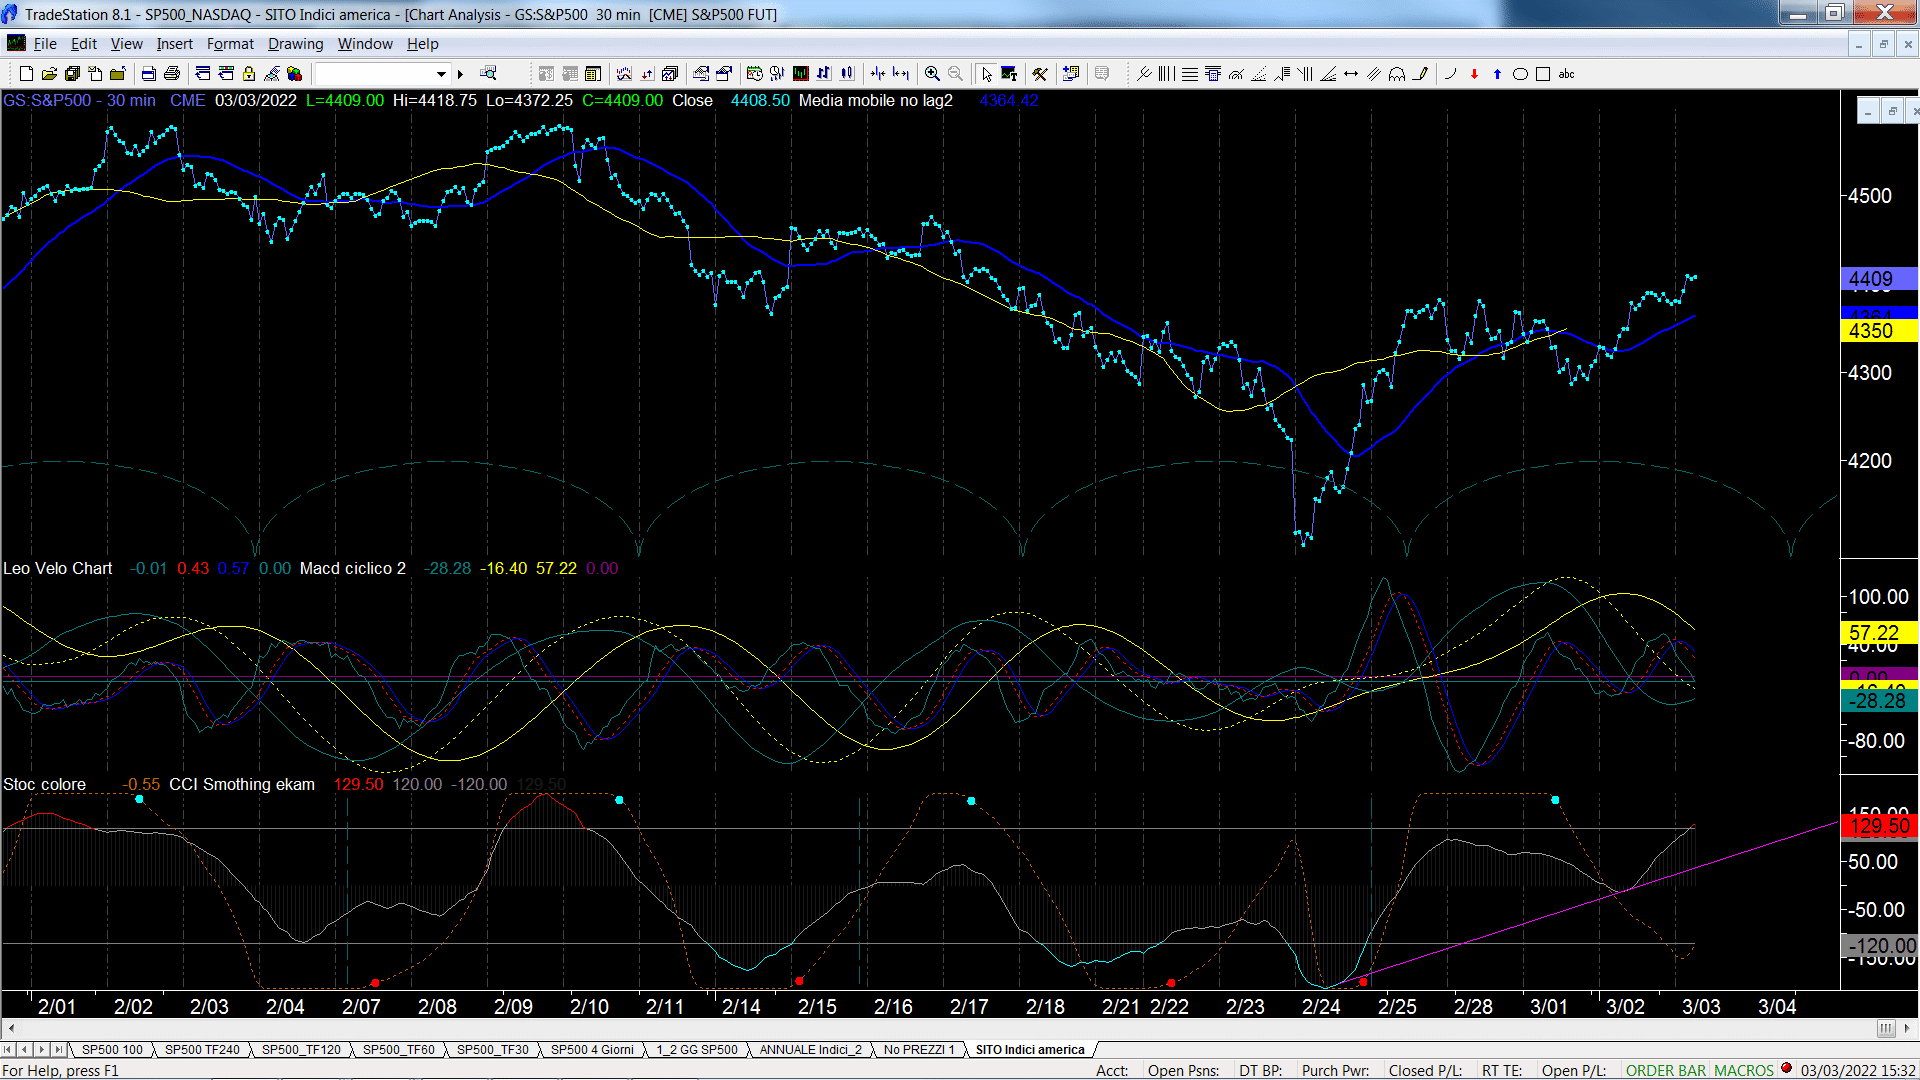The height and width of the screenshot is (1080, 1920).
Task: Click the green-on-black chart window icon
Action: point(801,74)
